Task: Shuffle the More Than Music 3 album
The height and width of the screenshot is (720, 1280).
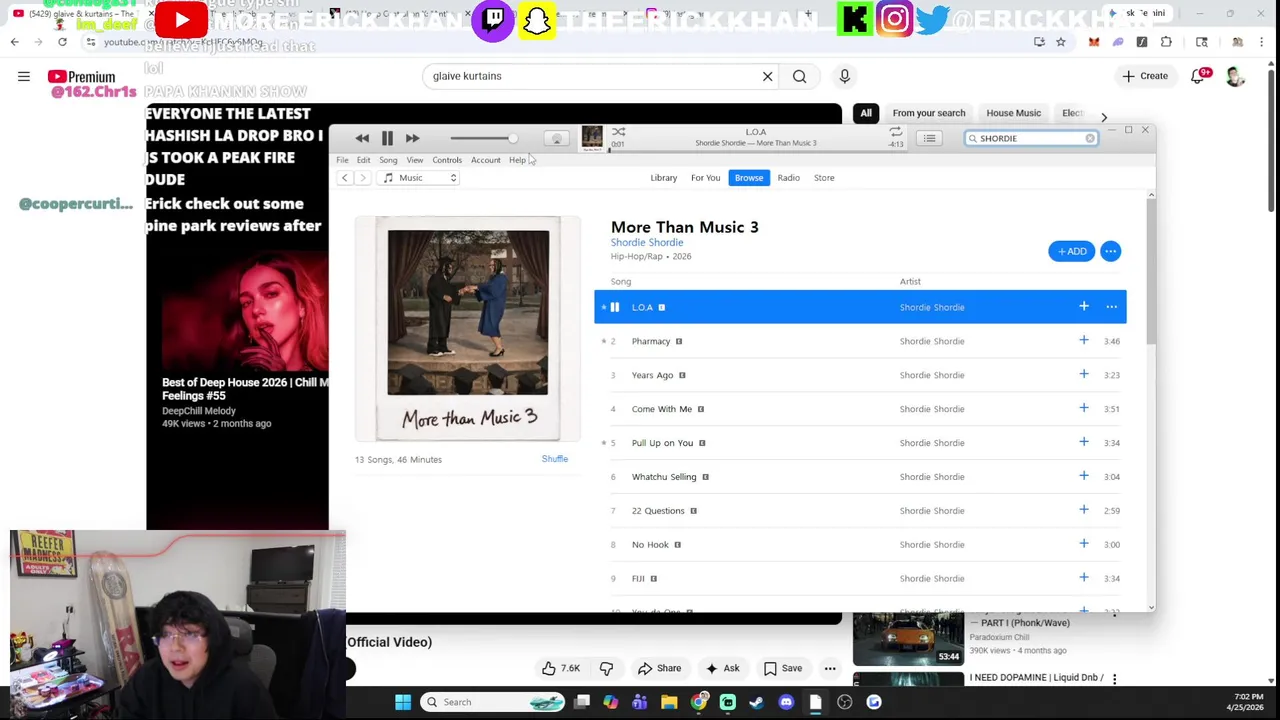Action: pos(555,459)
